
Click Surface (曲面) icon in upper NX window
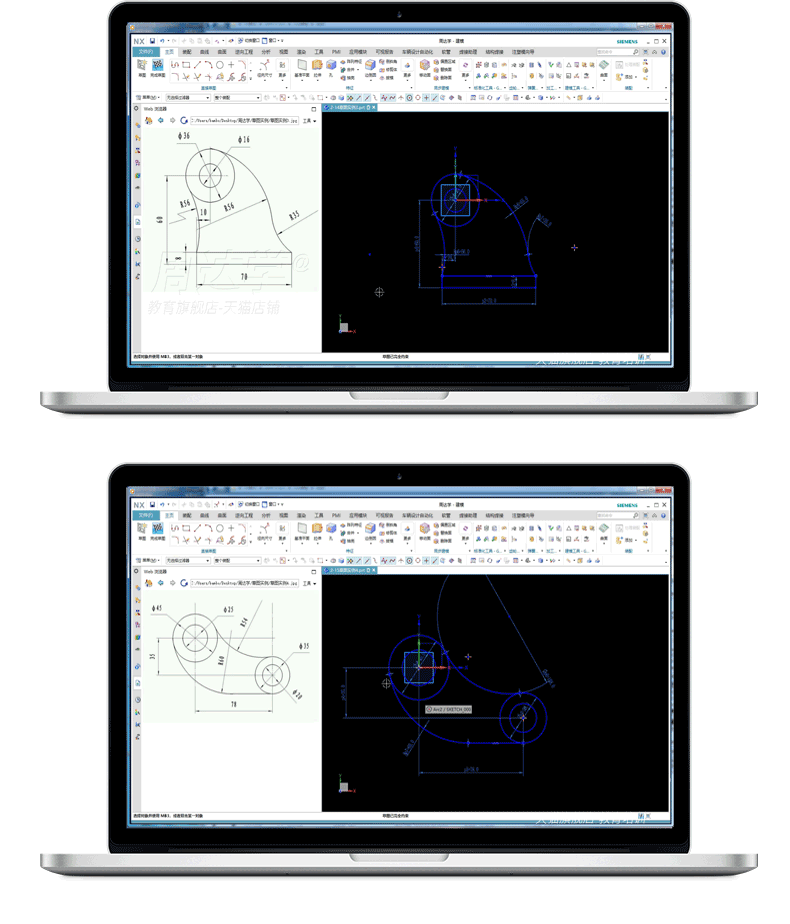tap(604, 65)
